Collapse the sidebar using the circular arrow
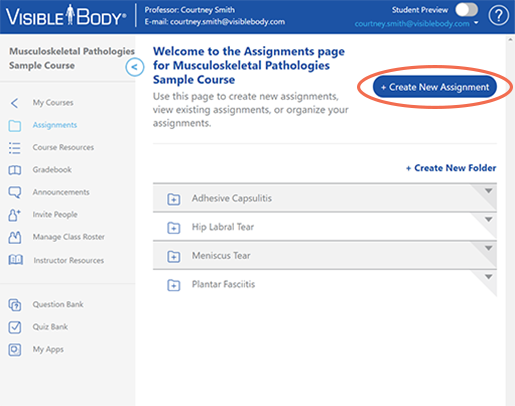This screenshot has height=406, width=515. pyautogui.click(x=135, y=67)
